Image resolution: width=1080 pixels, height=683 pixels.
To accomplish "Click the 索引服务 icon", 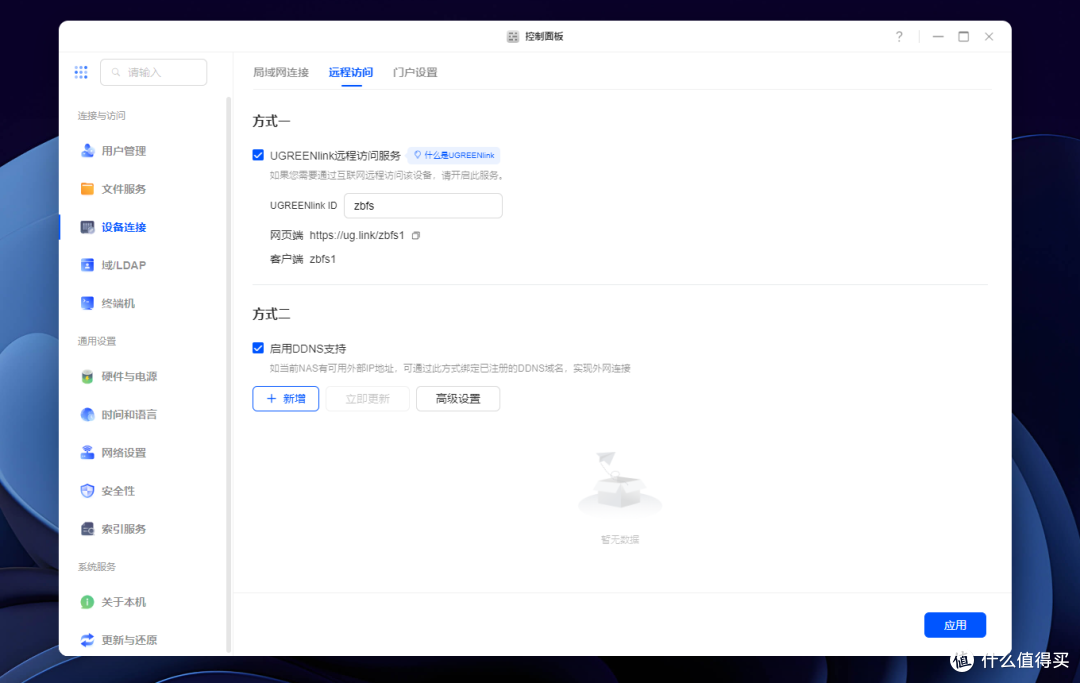I will [87, 529].
